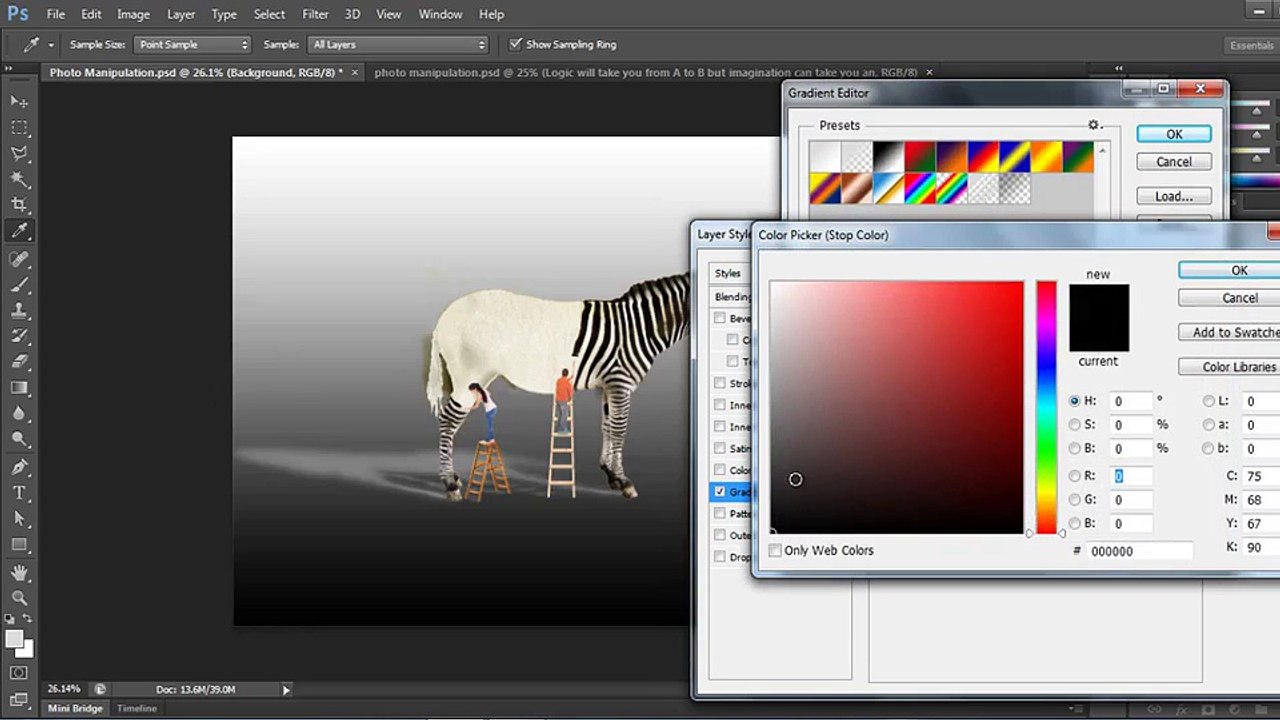This screenshot has width=1280, height=720.
Task: Click OK in Gradient Editor
Action: [1174, 134]
